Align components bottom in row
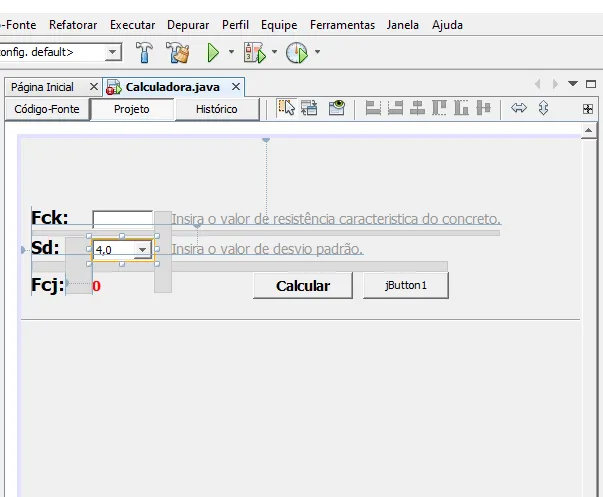The height and width of the screenshot is (497, 603). 461,108
